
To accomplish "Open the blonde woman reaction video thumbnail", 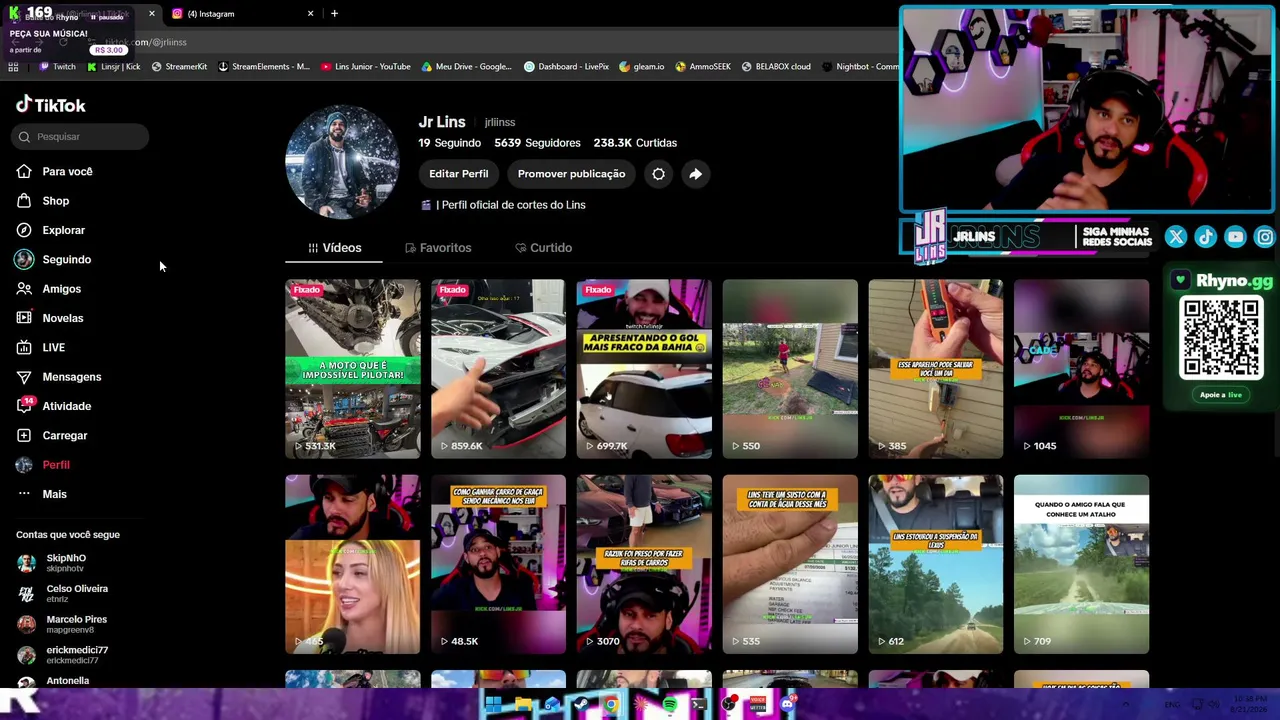I will coord(353,564).
